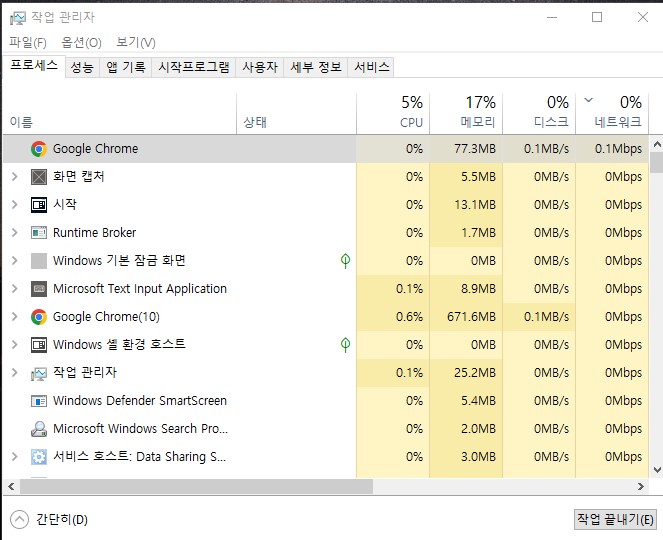Click the 77.3MB memory value
Screen dimensions: 663x540
475,149
